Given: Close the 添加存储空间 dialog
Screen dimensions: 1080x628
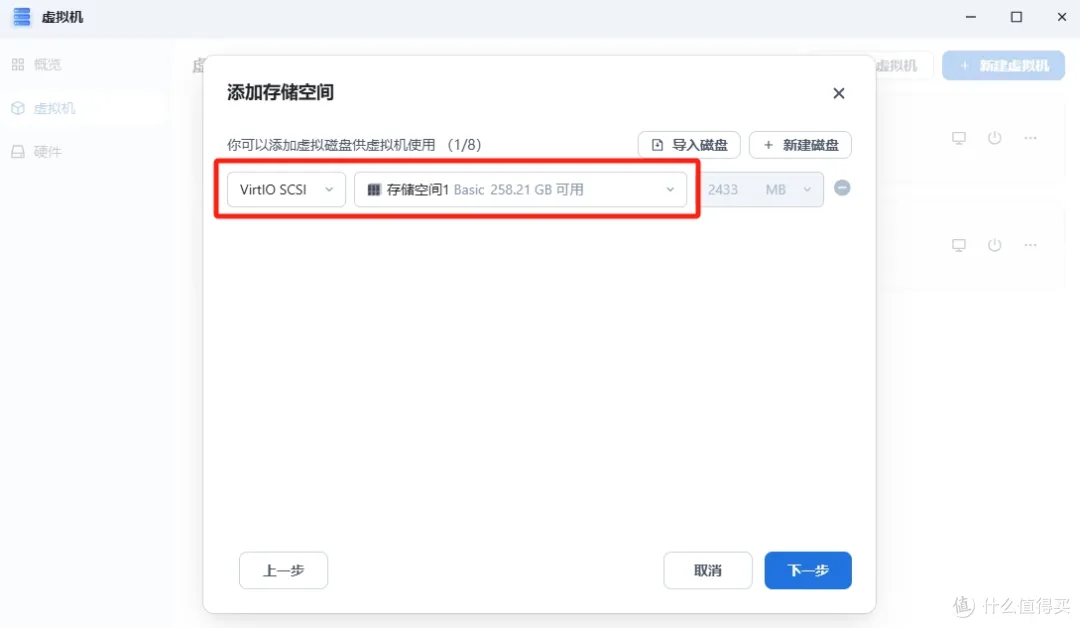Looking at the screenshot, I should tap(838, 93).
